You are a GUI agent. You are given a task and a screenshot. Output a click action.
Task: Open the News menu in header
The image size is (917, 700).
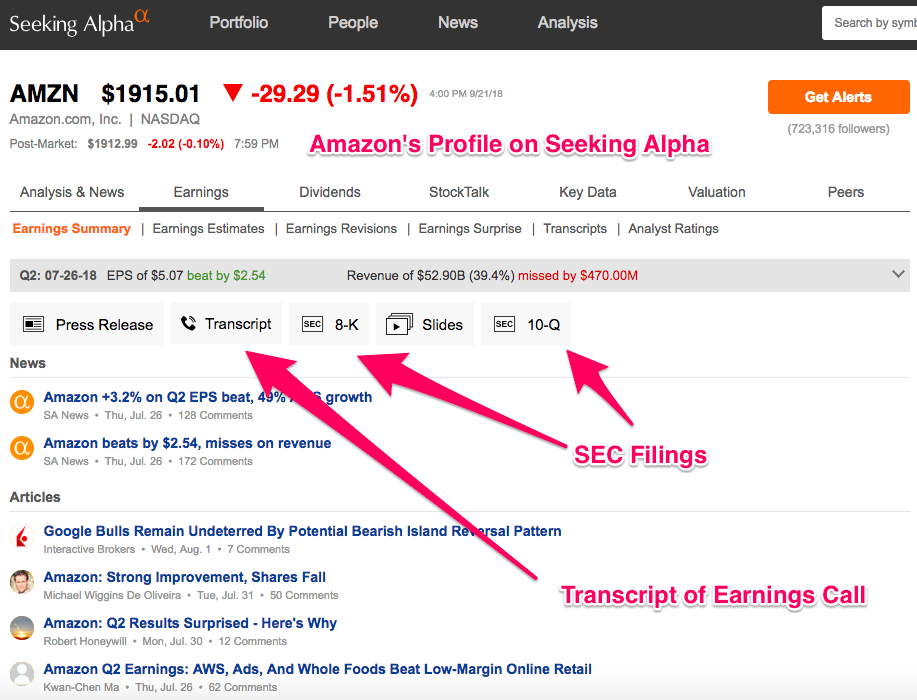(x=458, y=23)
